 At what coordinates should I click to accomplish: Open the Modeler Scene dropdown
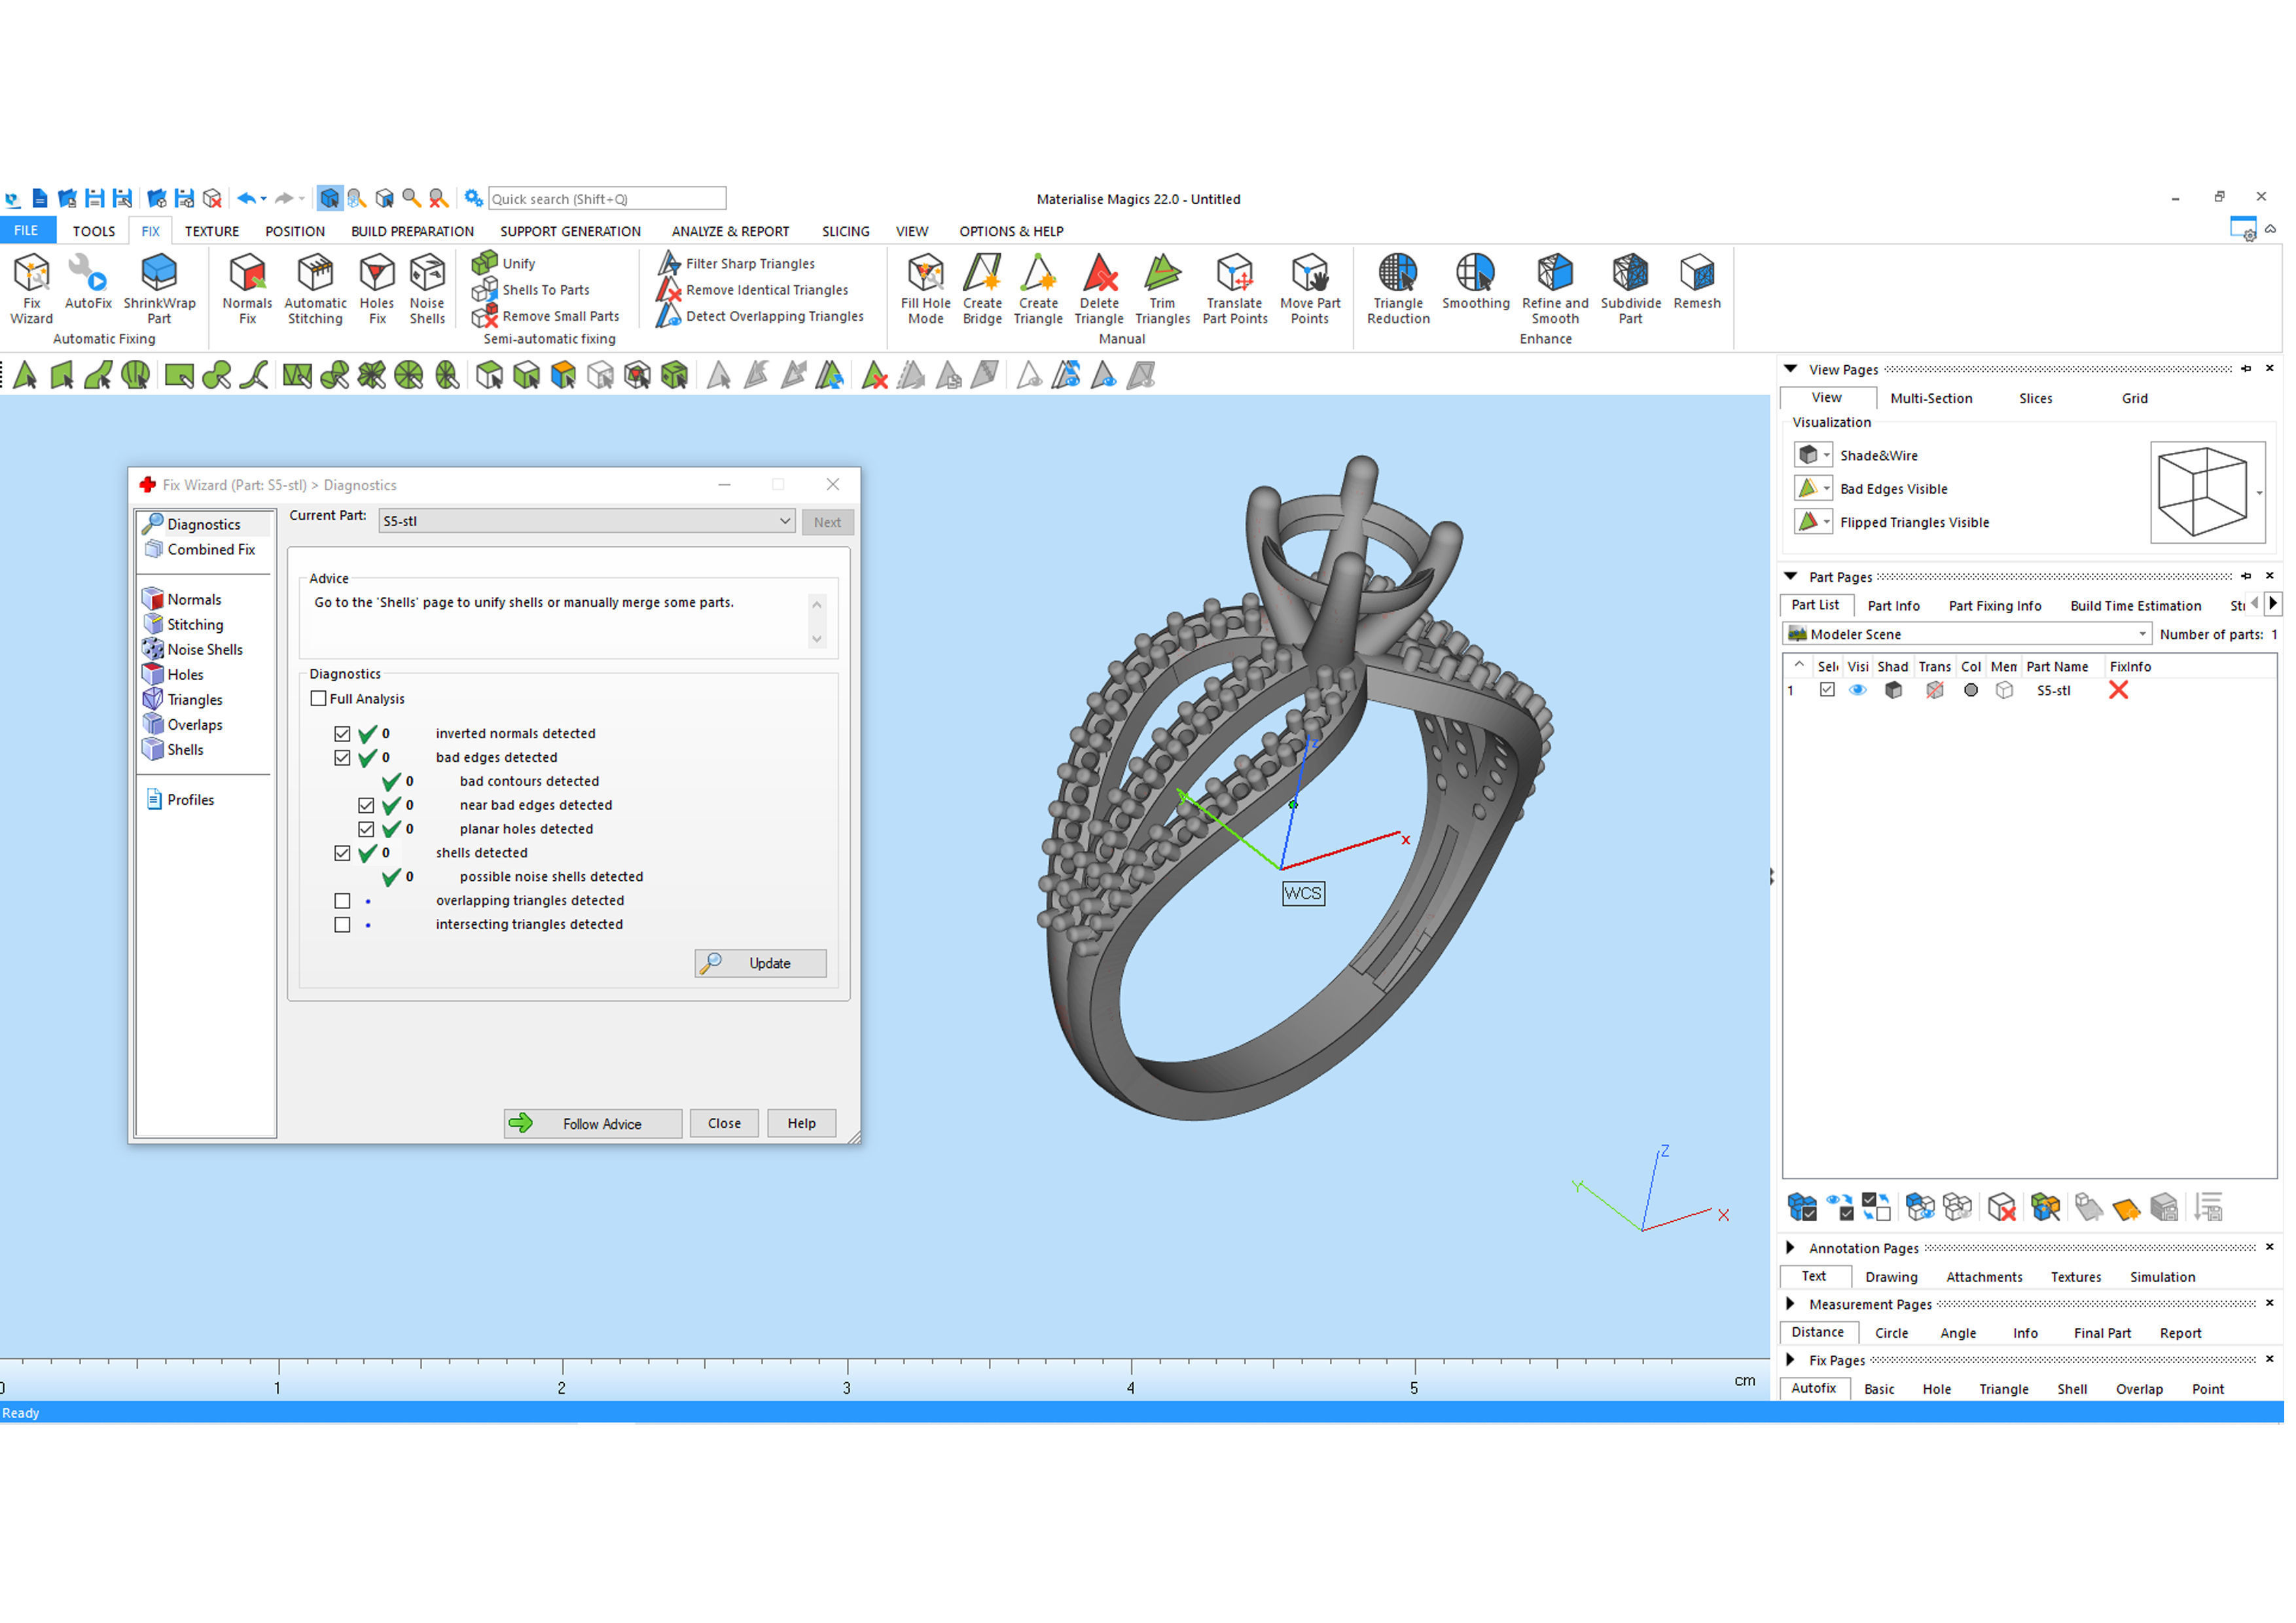click(x=1967, y=634)
